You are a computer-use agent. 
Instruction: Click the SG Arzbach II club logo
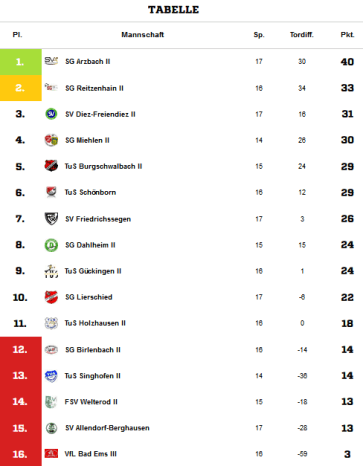tap(51, 61)
